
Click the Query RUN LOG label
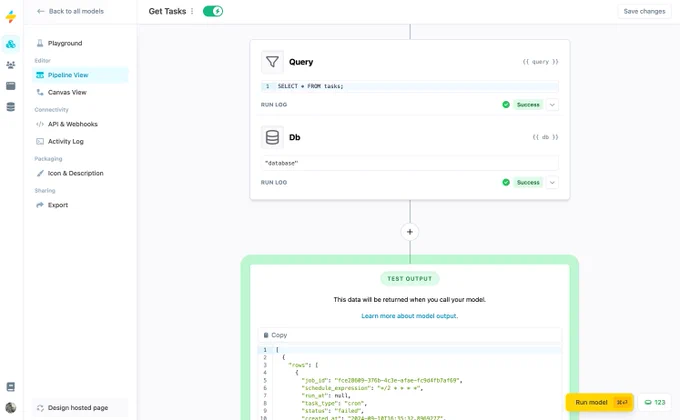point(274,105)
